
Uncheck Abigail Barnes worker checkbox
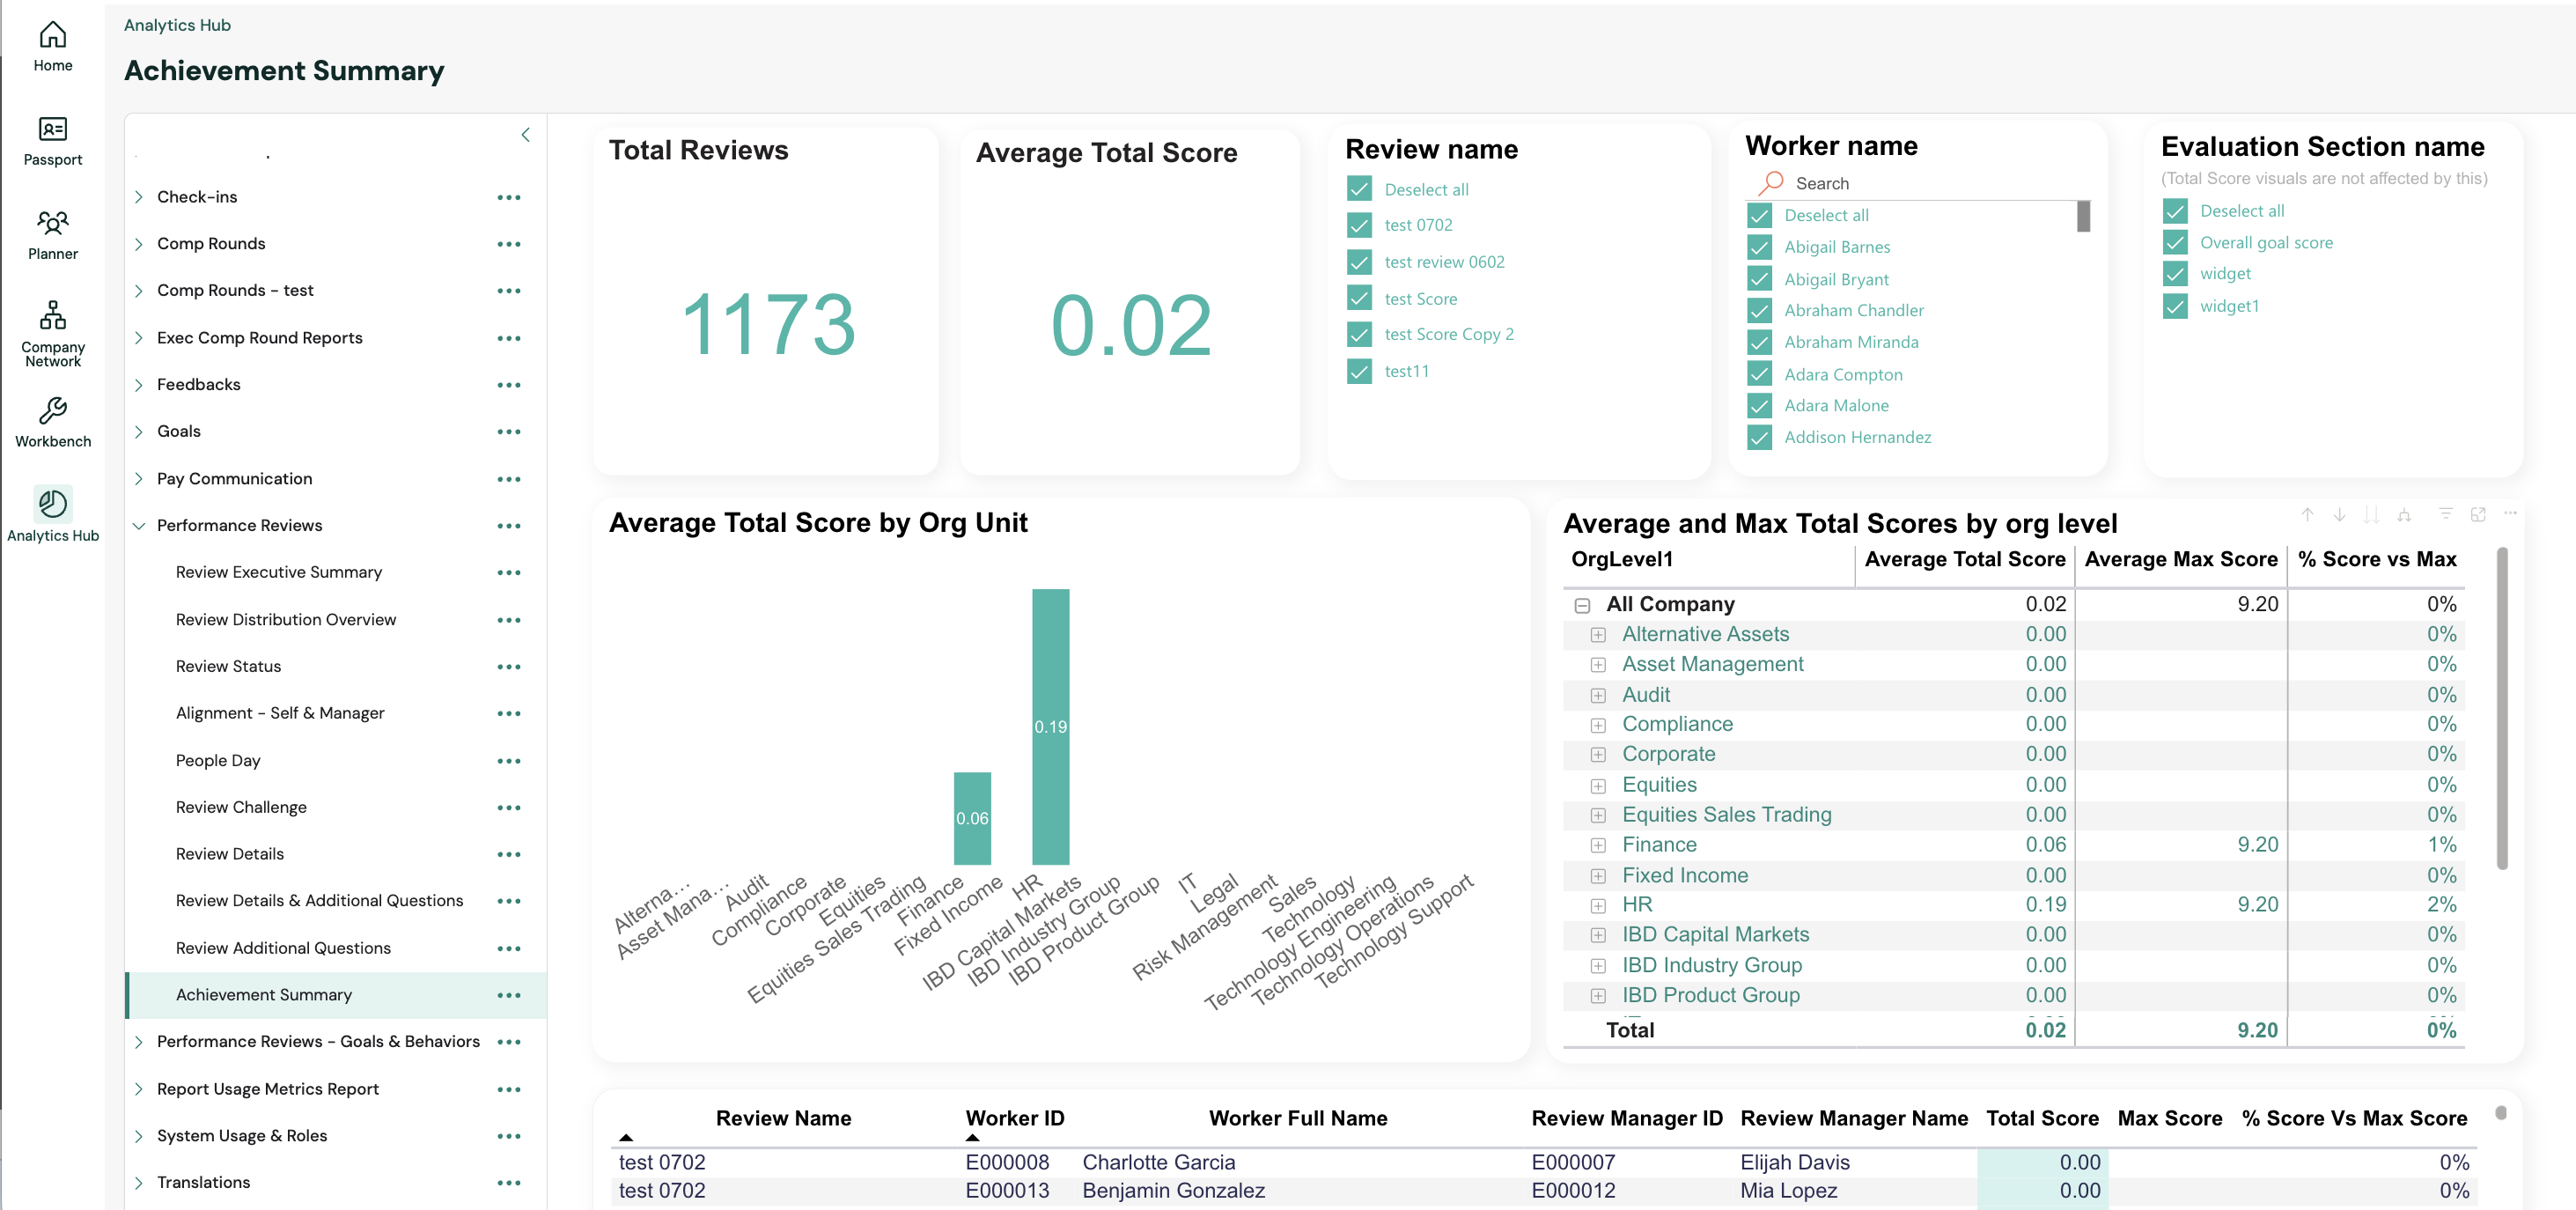(x=1759, y=247)
